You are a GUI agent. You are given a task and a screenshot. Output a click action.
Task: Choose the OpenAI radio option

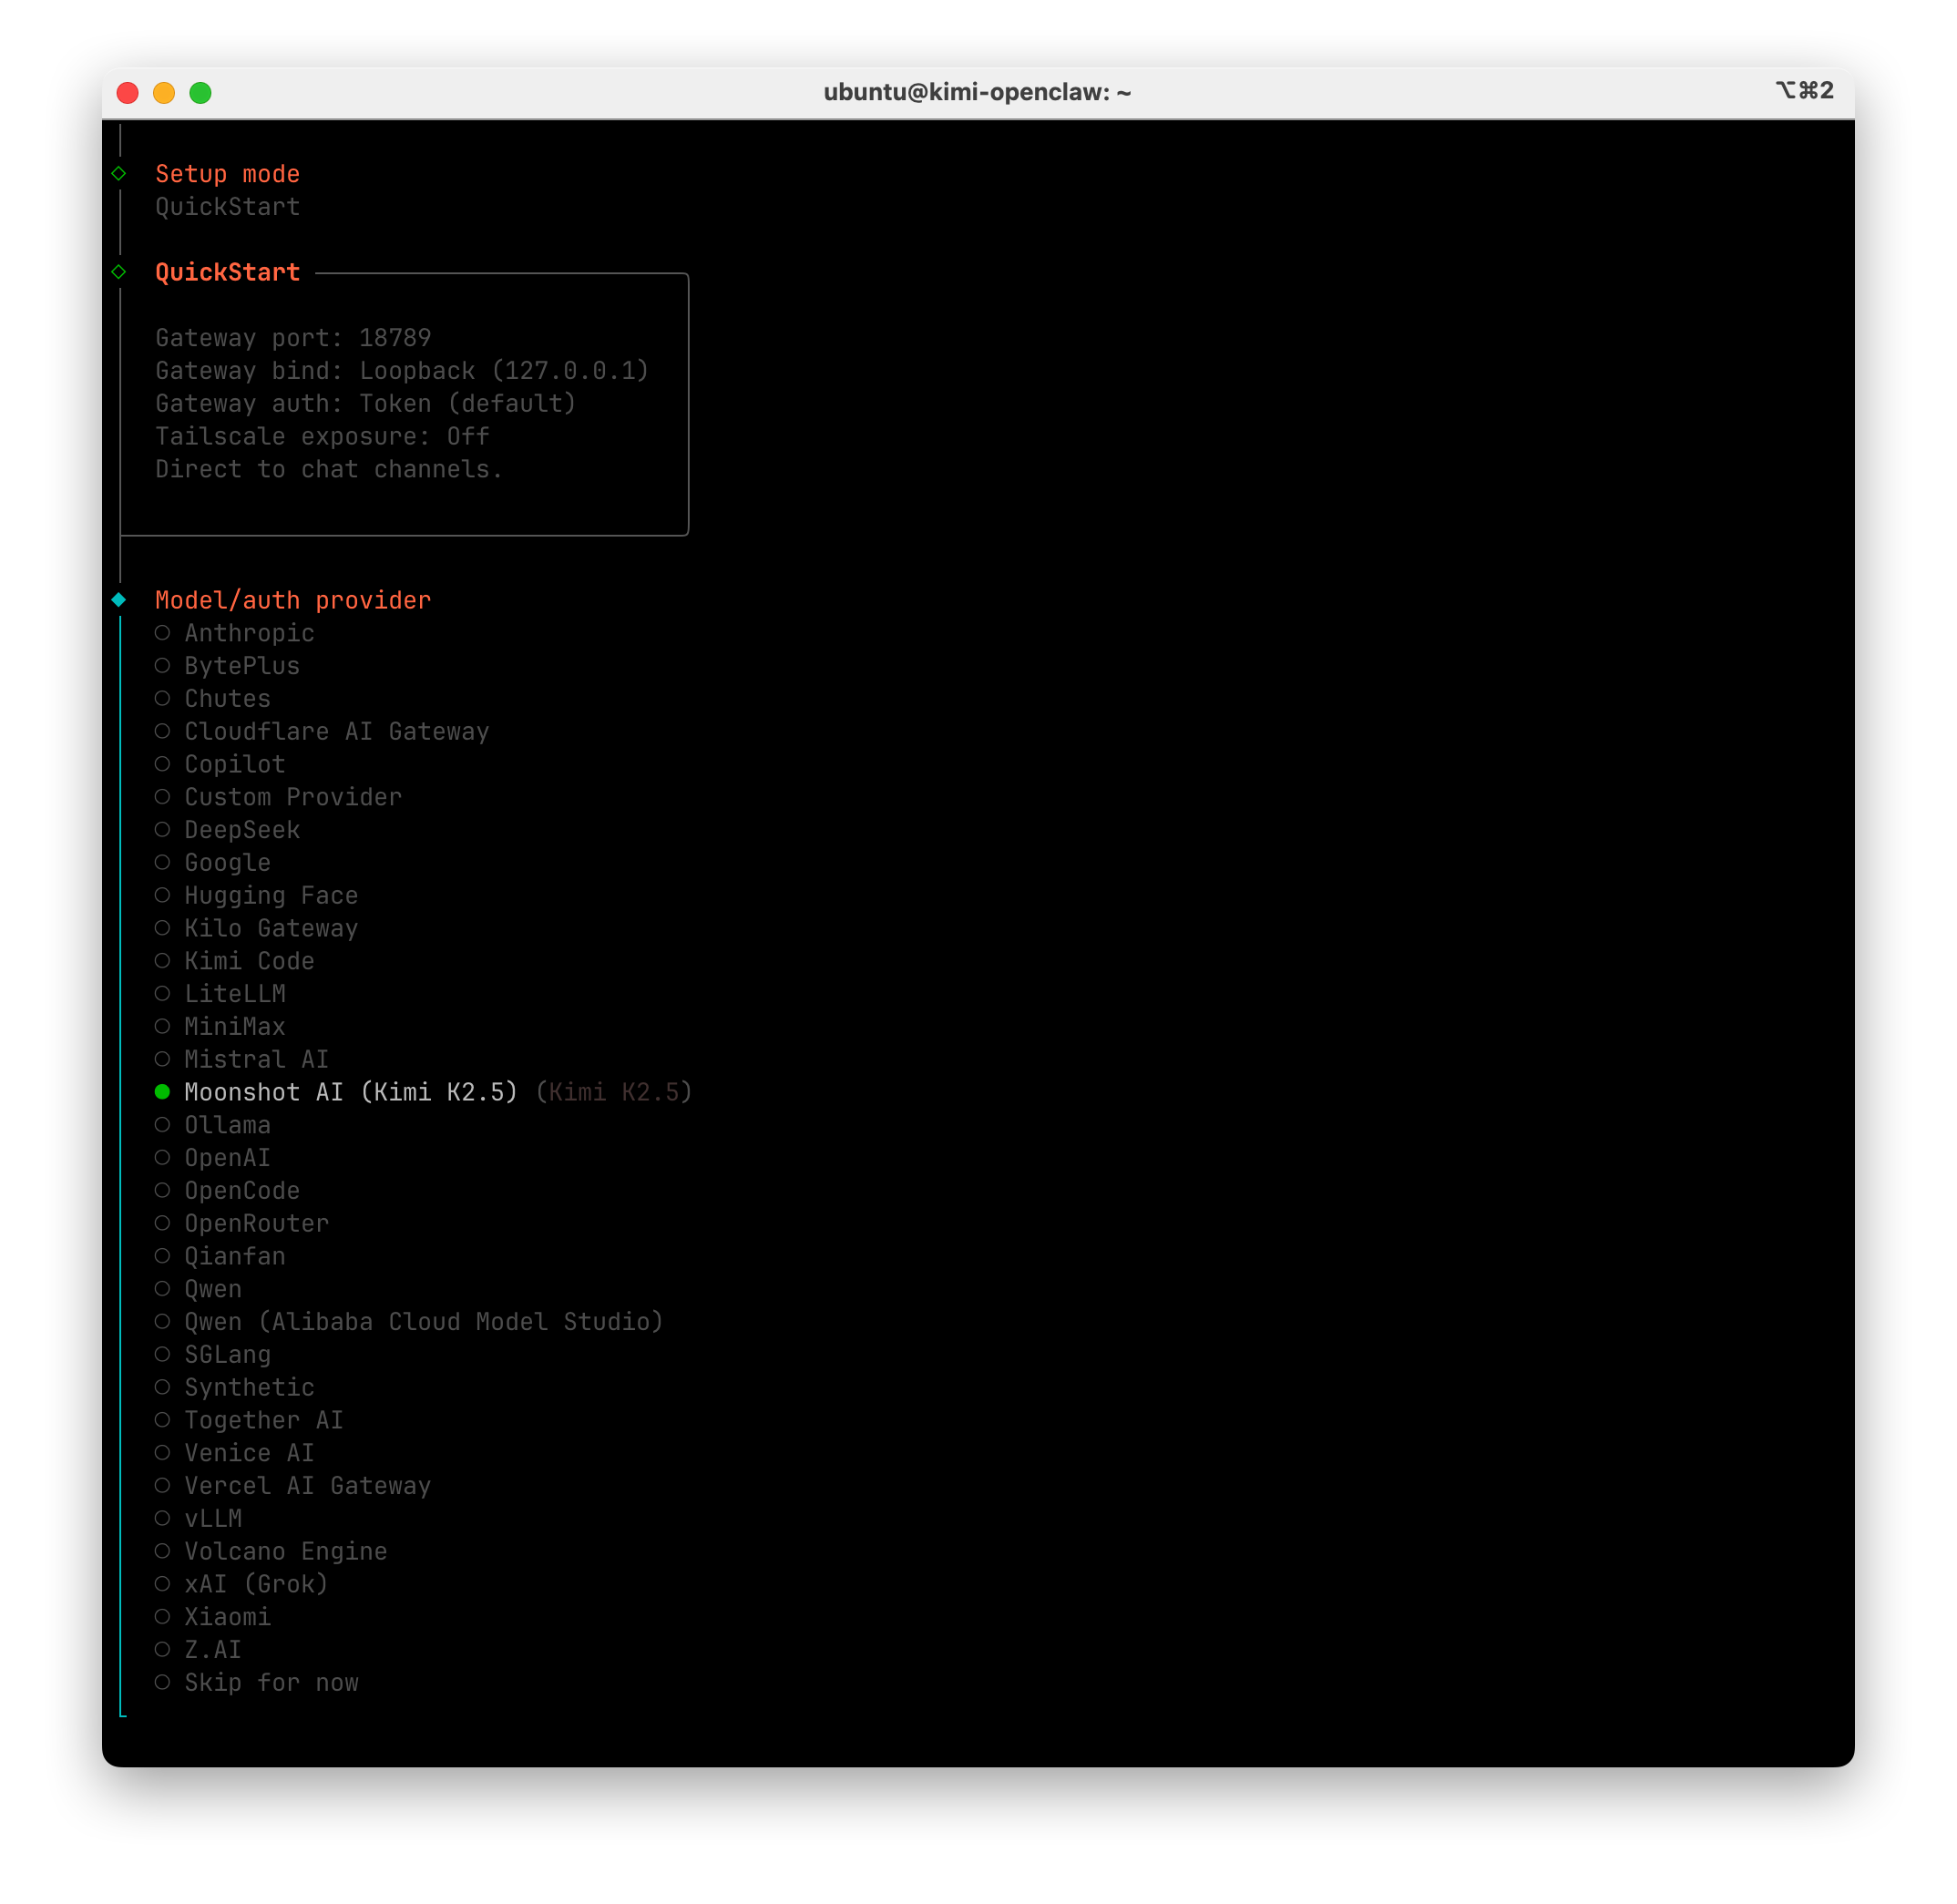click(227, 1158)
